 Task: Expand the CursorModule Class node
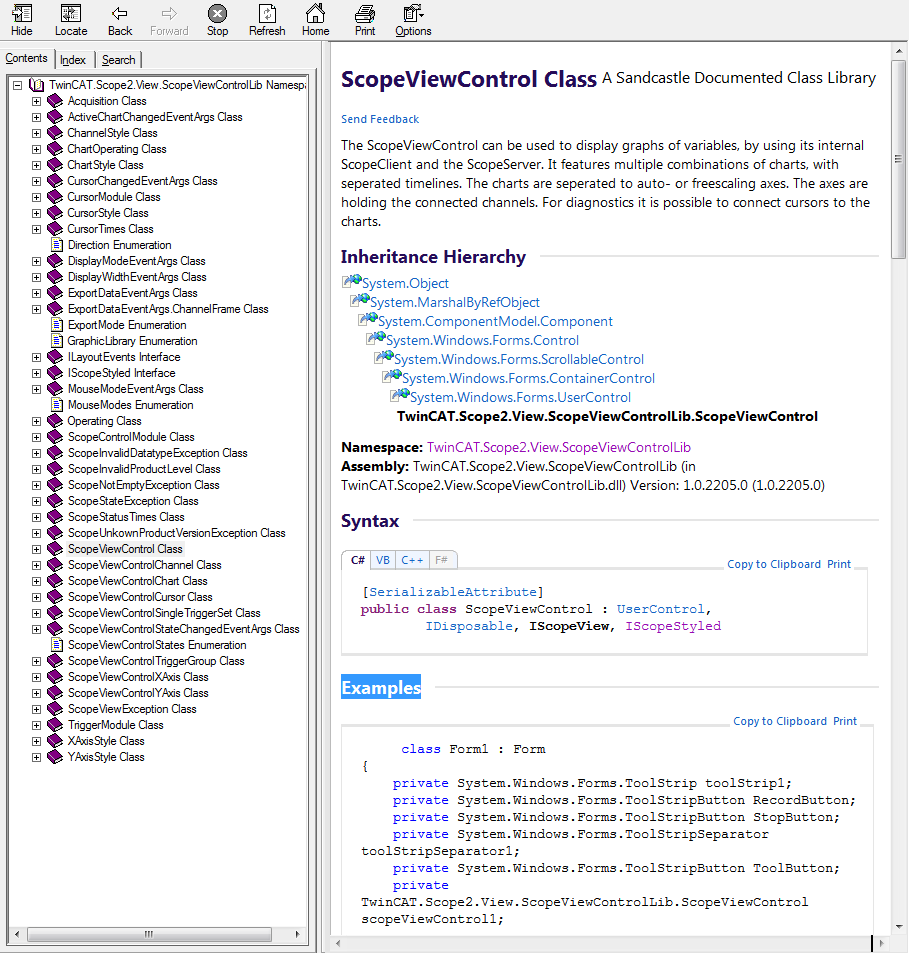pos(36,198)
